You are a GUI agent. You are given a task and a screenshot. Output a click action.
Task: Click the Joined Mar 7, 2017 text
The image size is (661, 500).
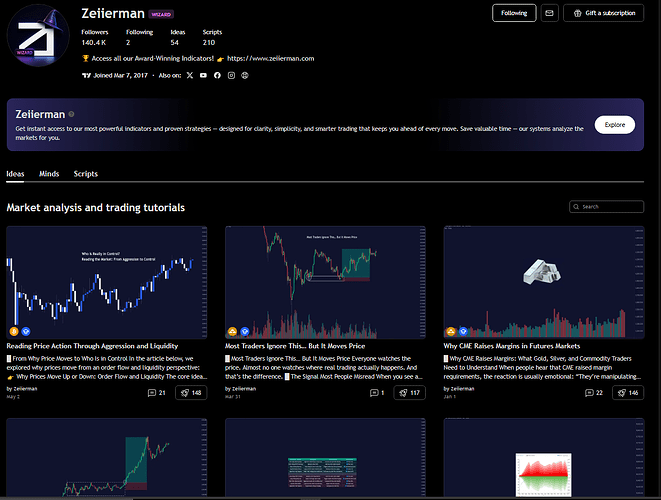click(x=121, y=75)
